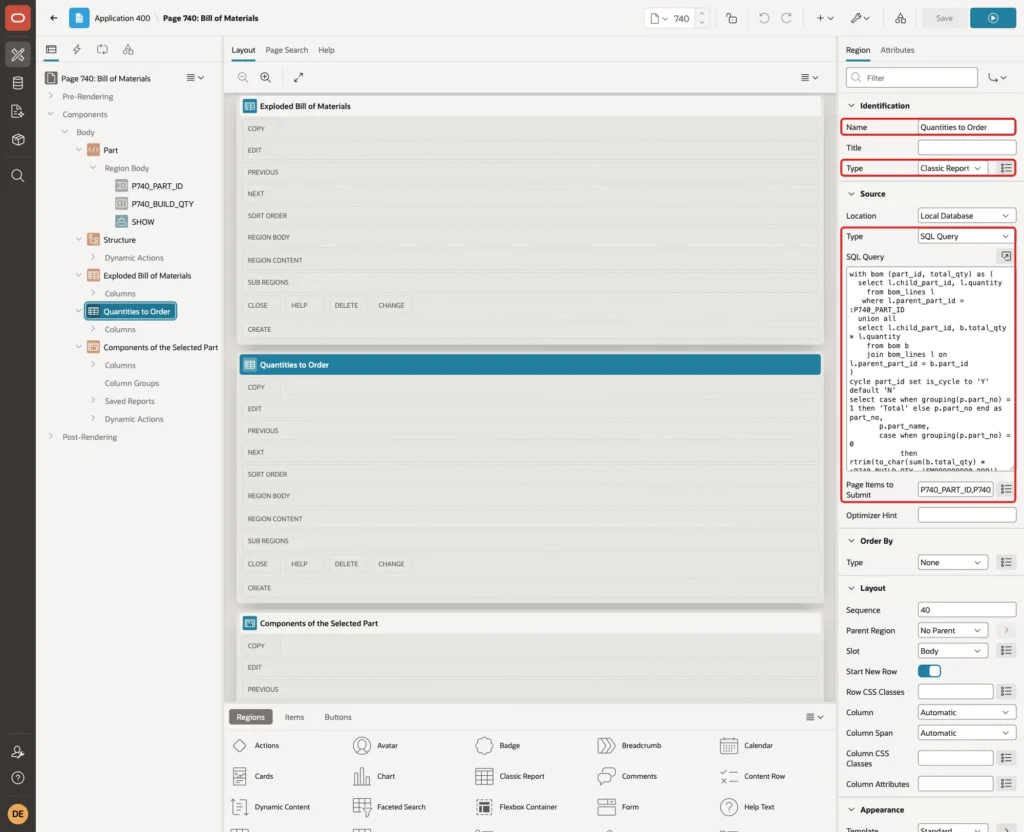
Task: Click the DE user avatar
Action: click(x=18, y=814)
